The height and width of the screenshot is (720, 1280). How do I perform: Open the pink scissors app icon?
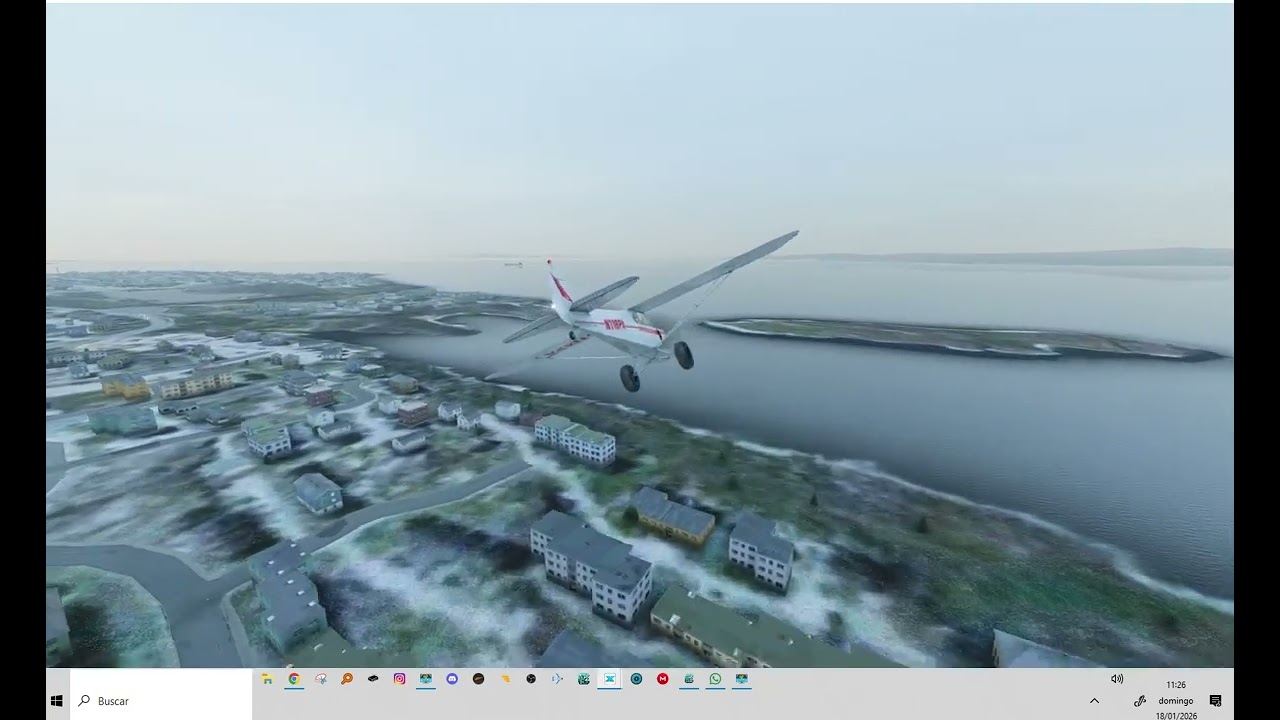click(321, 679)
